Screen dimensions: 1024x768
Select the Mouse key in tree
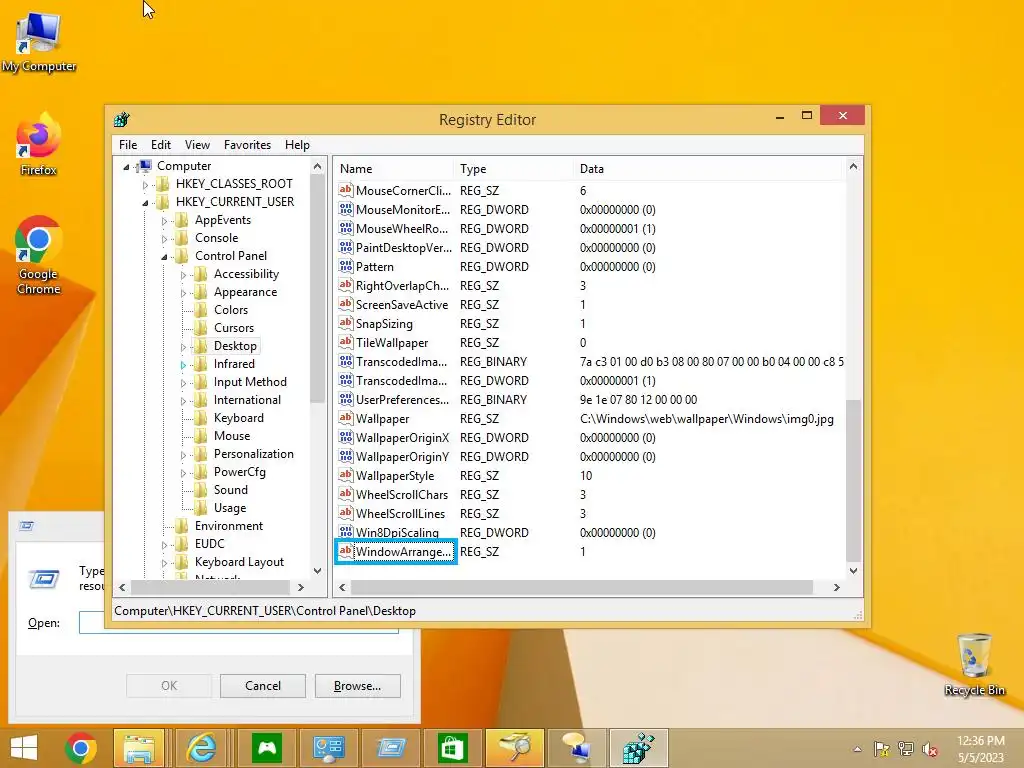[232, 436]
